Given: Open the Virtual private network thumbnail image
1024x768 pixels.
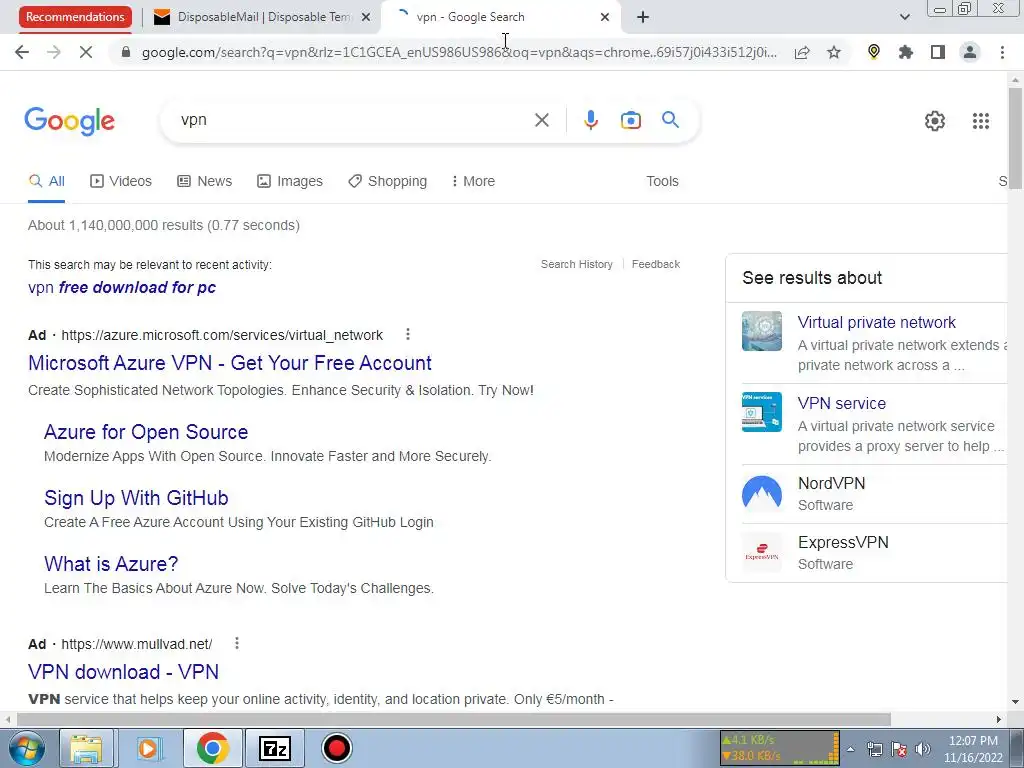Looking at the screenshot, I should click(761, 331).
